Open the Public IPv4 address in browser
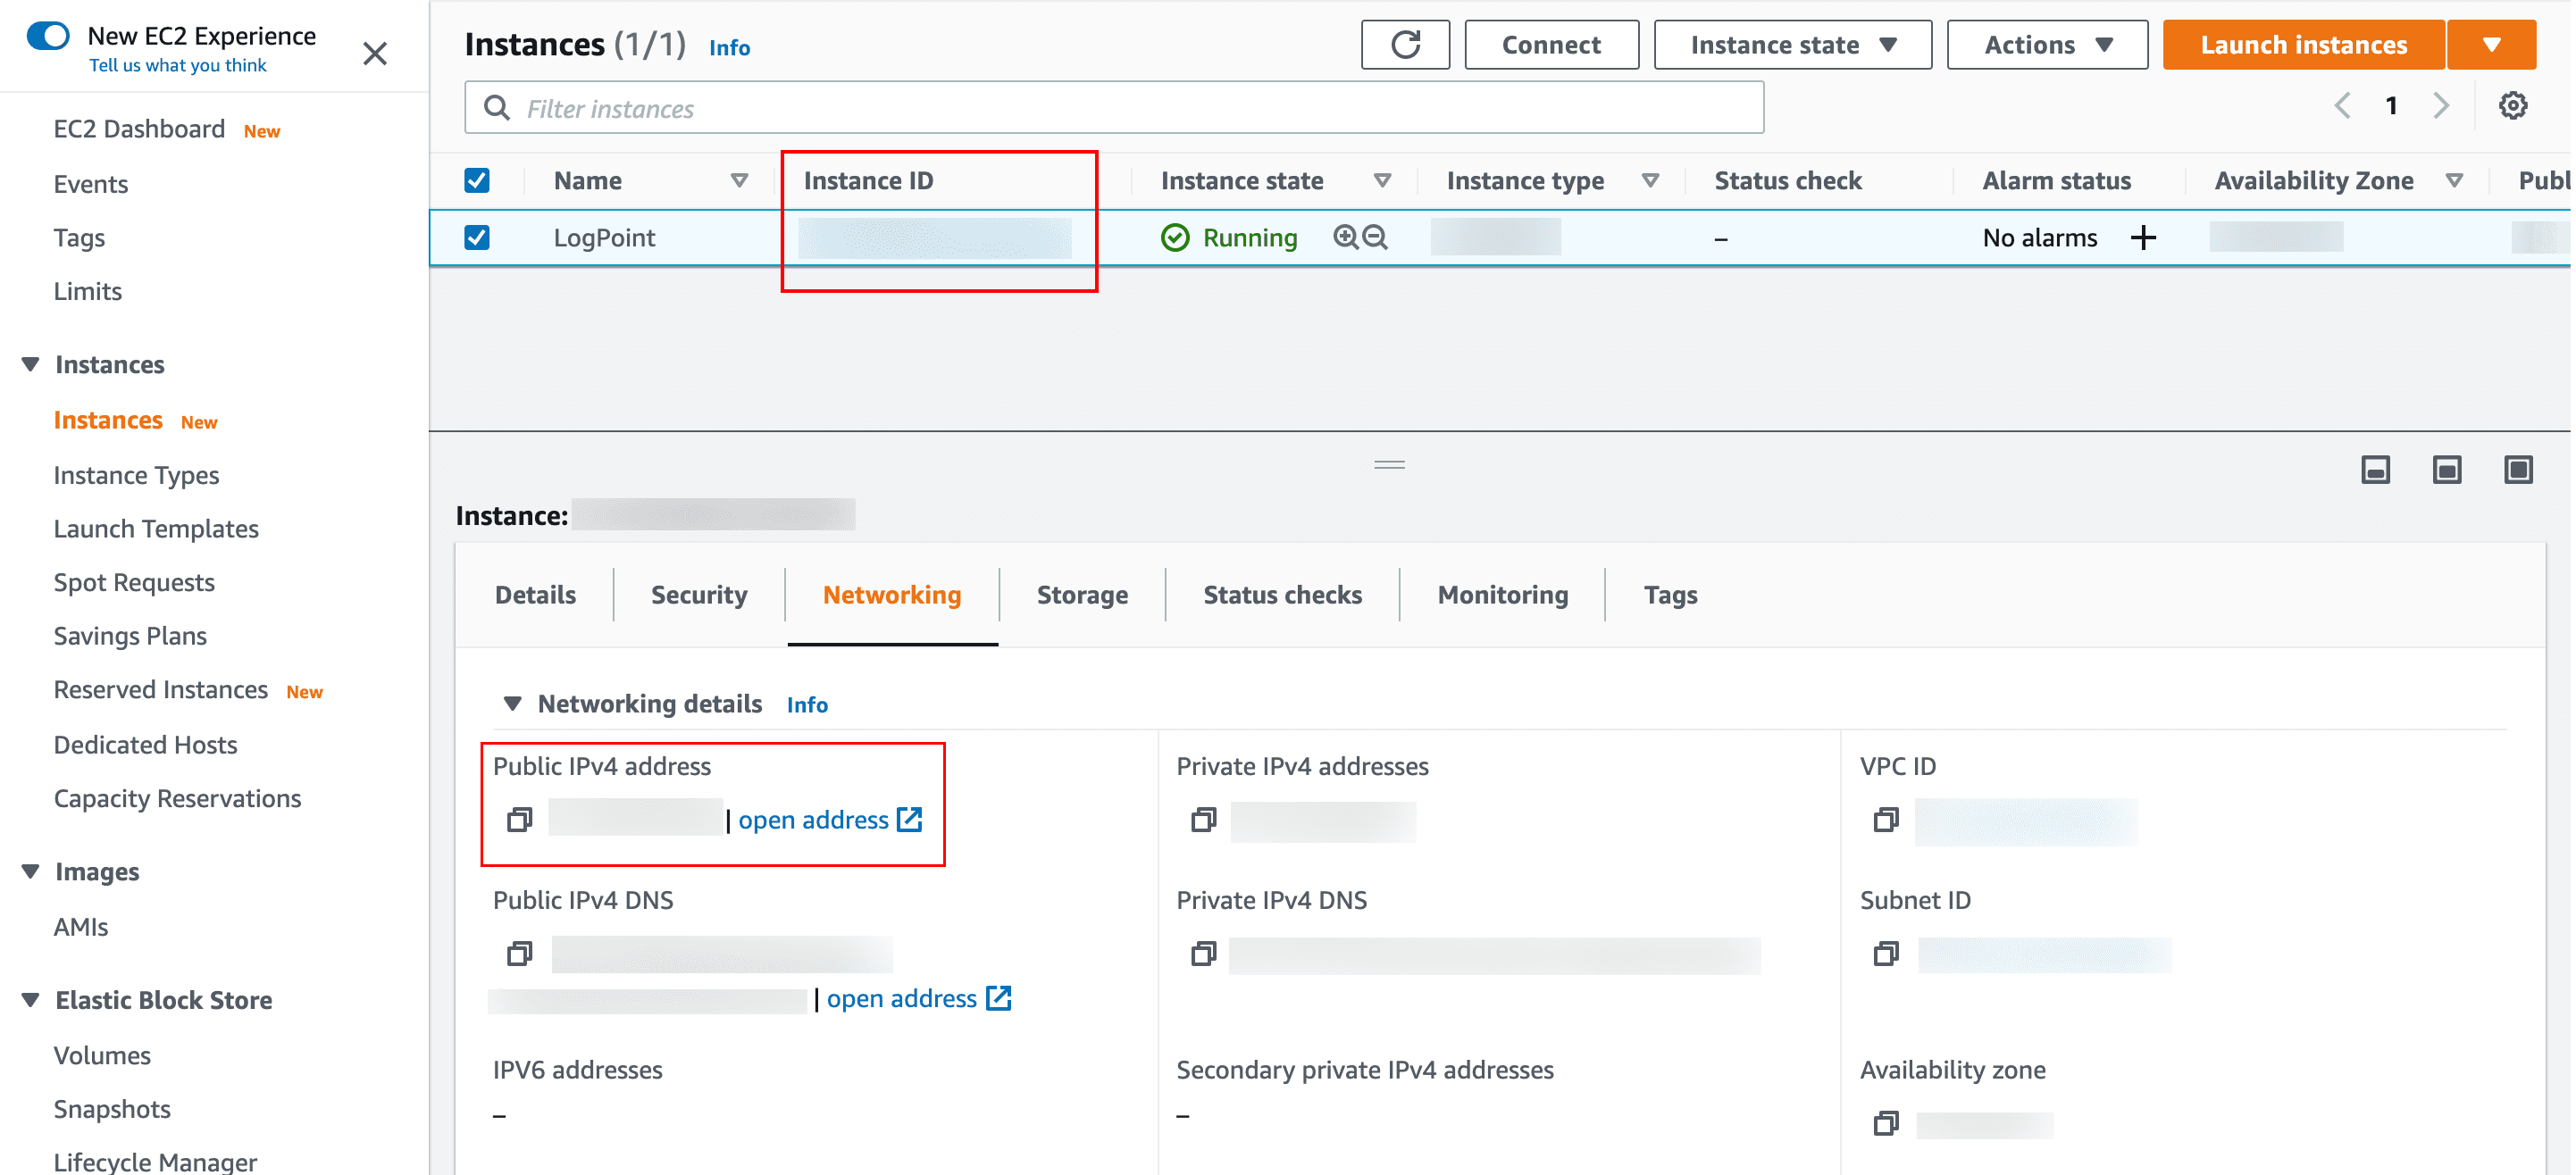This screenshot has width=2576, height=1175. (x=815, y=819)
